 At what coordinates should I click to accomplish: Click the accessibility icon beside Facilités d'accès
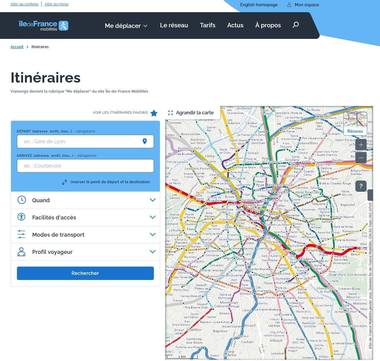21,217
